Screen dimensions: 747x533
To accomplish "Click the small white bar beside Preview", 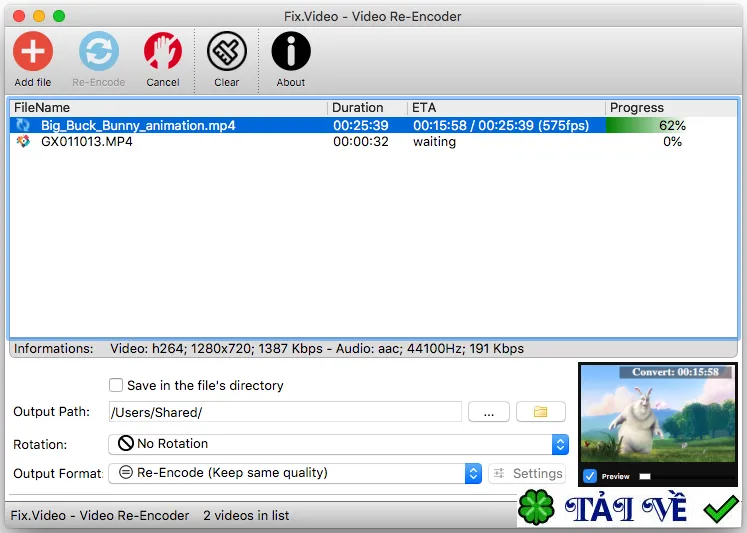I will coord(645,476).
